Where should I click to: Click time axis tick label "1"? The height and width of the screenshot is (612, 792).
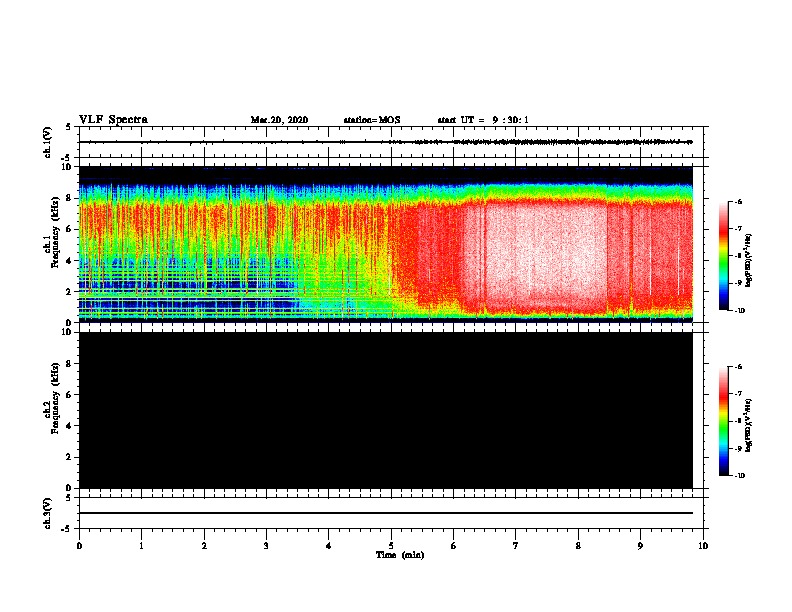click(x=141, y=546)
